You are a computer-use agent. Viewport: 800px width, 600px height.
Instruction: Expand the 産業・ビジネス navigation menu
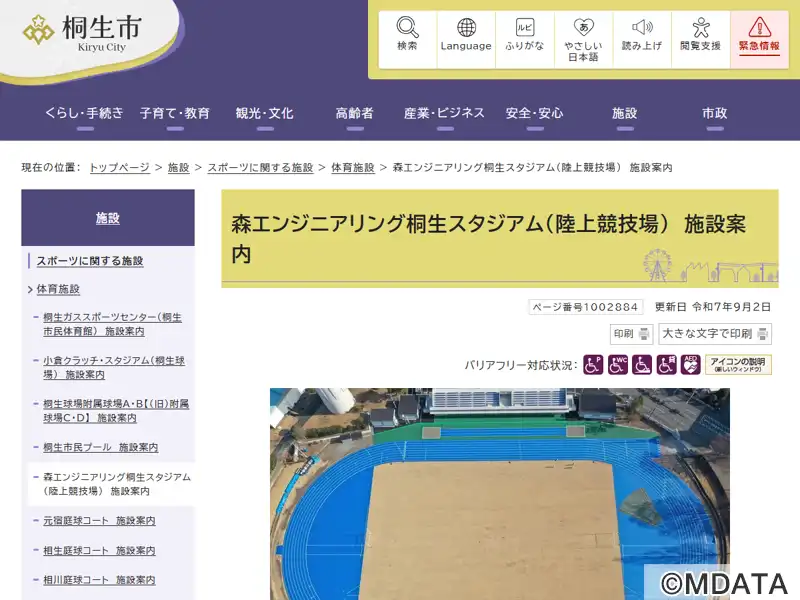tap(444, 113)
